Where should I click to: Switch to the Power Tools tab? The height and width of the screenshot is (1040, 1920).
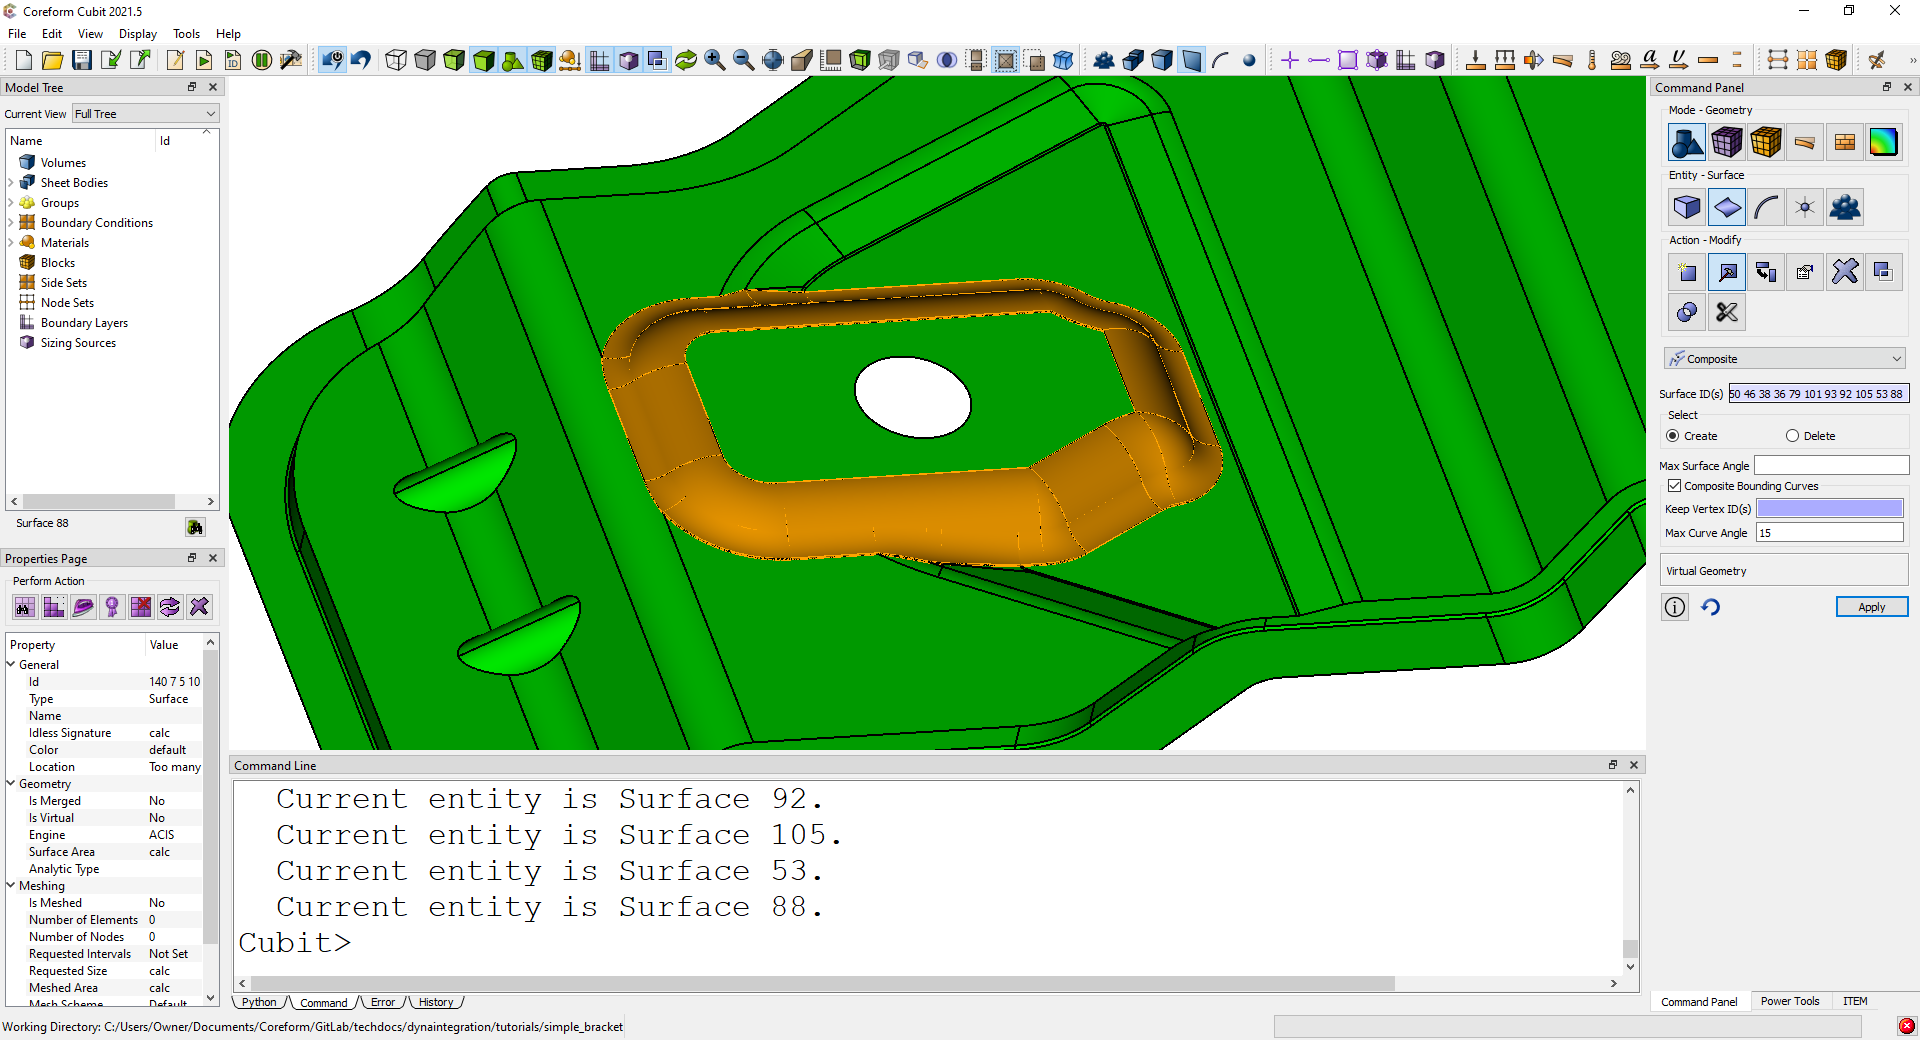pyautogui.click(x=1789, y=1001)
